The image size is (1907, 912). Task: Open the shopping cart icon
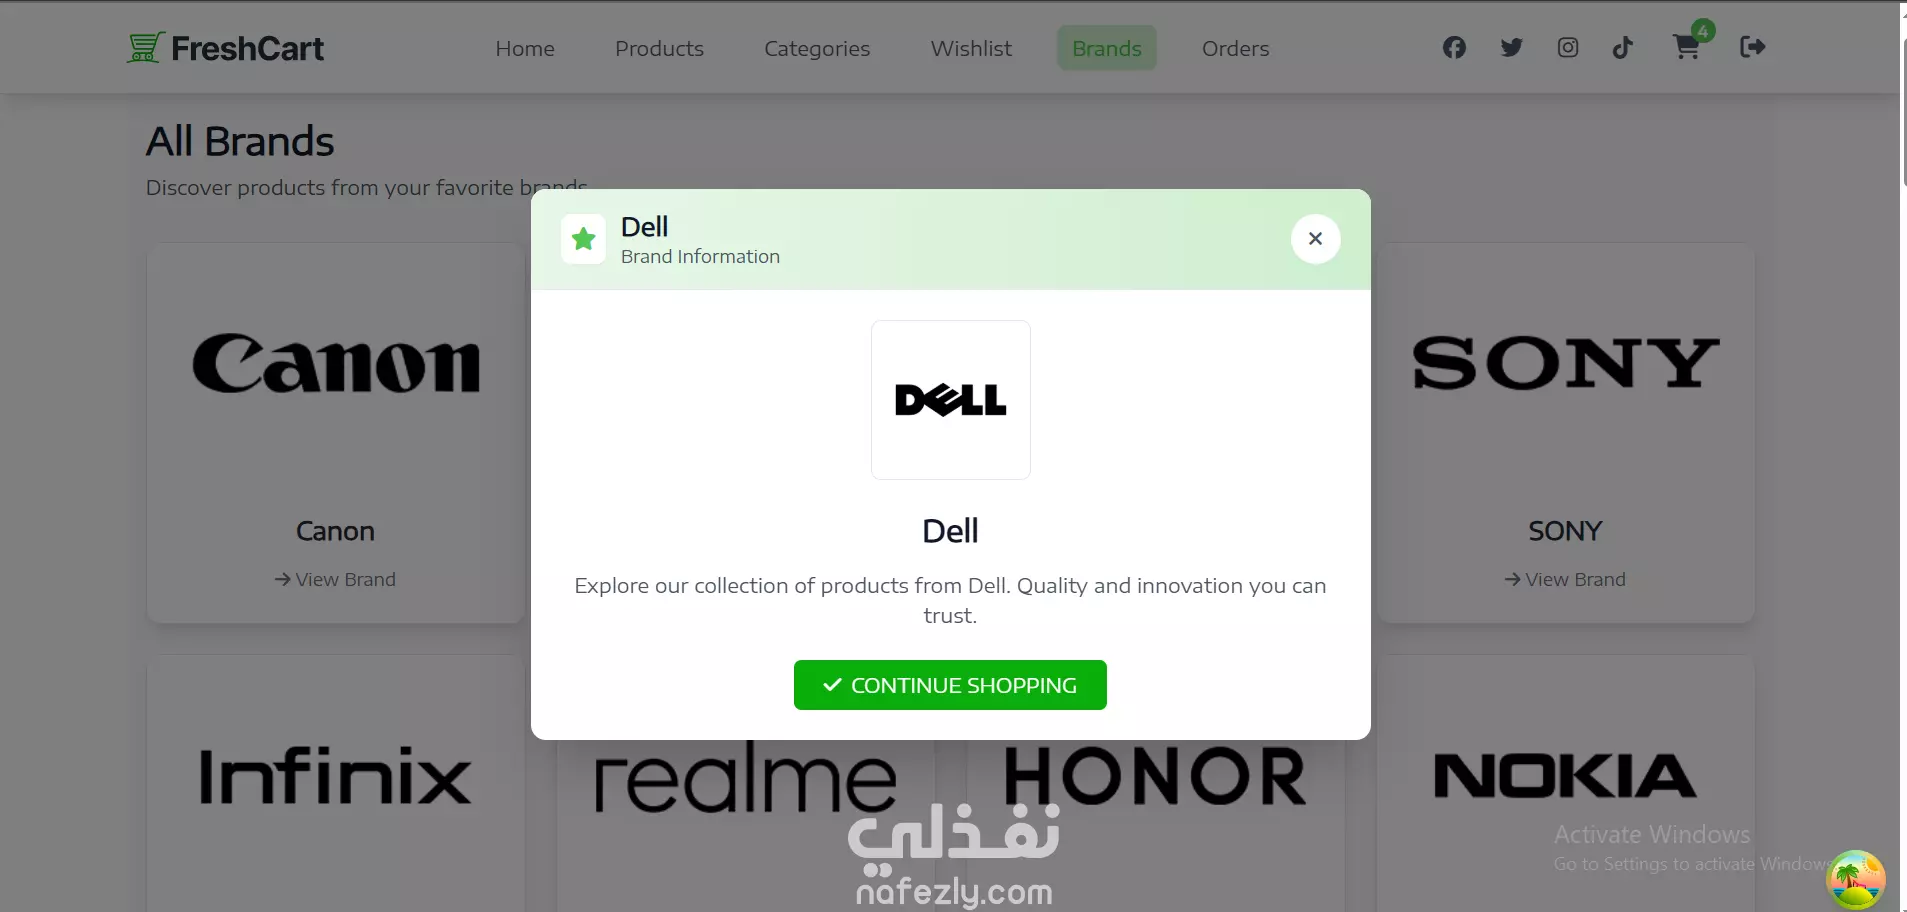tap(1687, 47)
